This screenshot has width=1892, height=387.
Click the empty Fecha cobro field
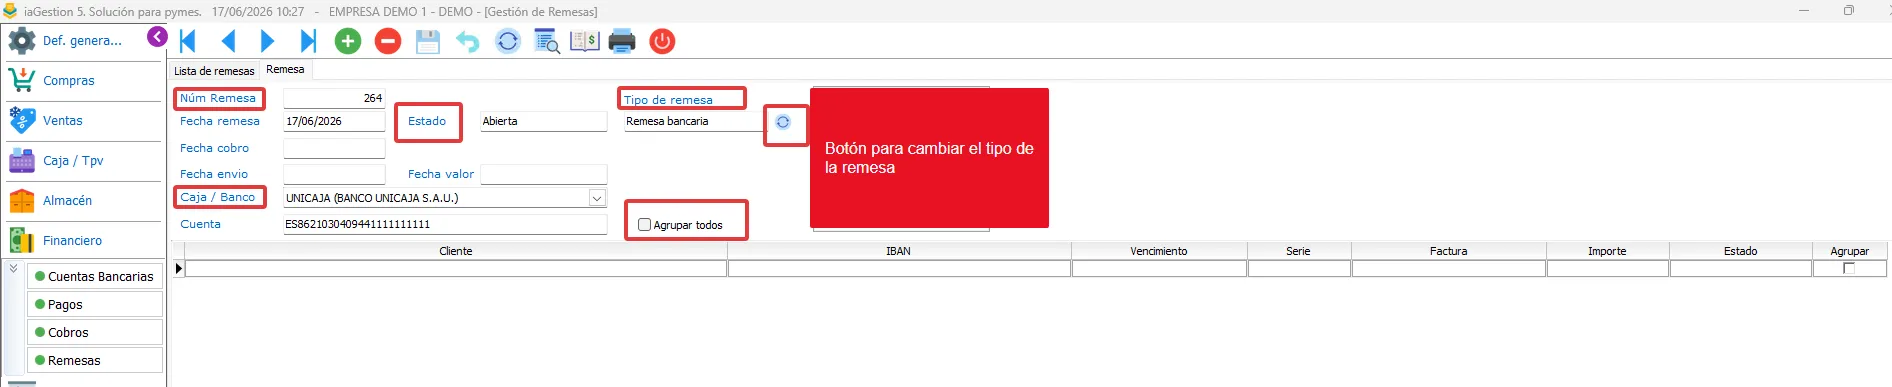334,148
